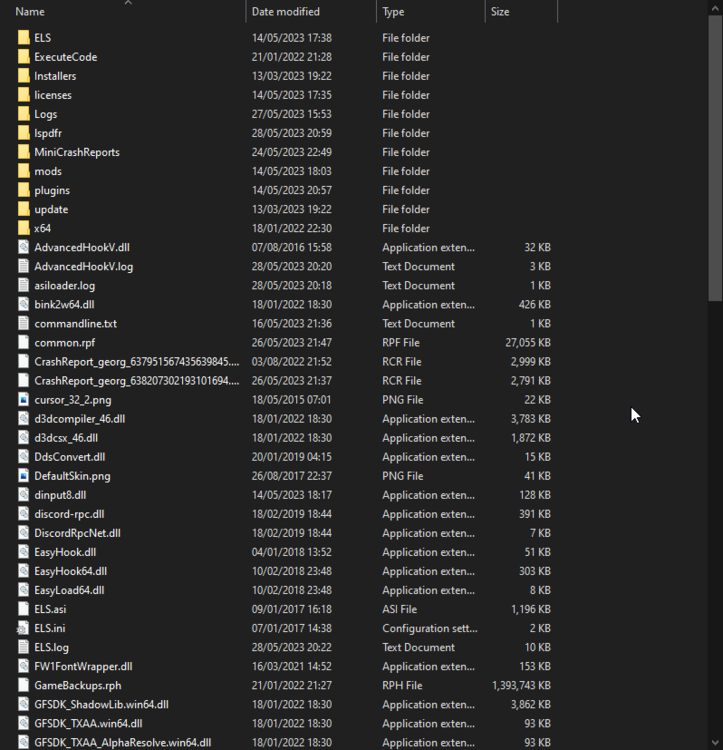
Task: Select the ELS.log text file icon
Action: click(x=23, y=647)
